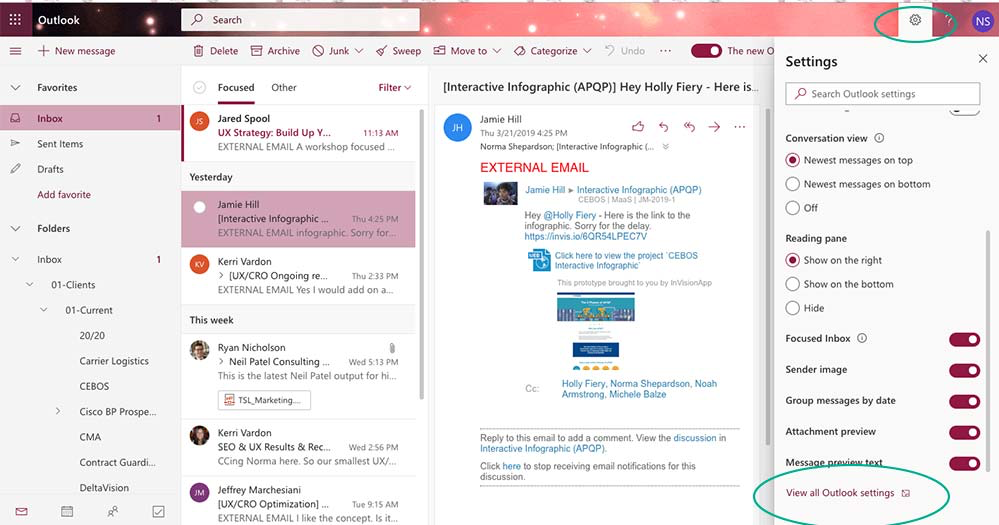This screenshot has height=525, width=999.
Task: Toggle the Attachment preview switch
Action: 965,433
